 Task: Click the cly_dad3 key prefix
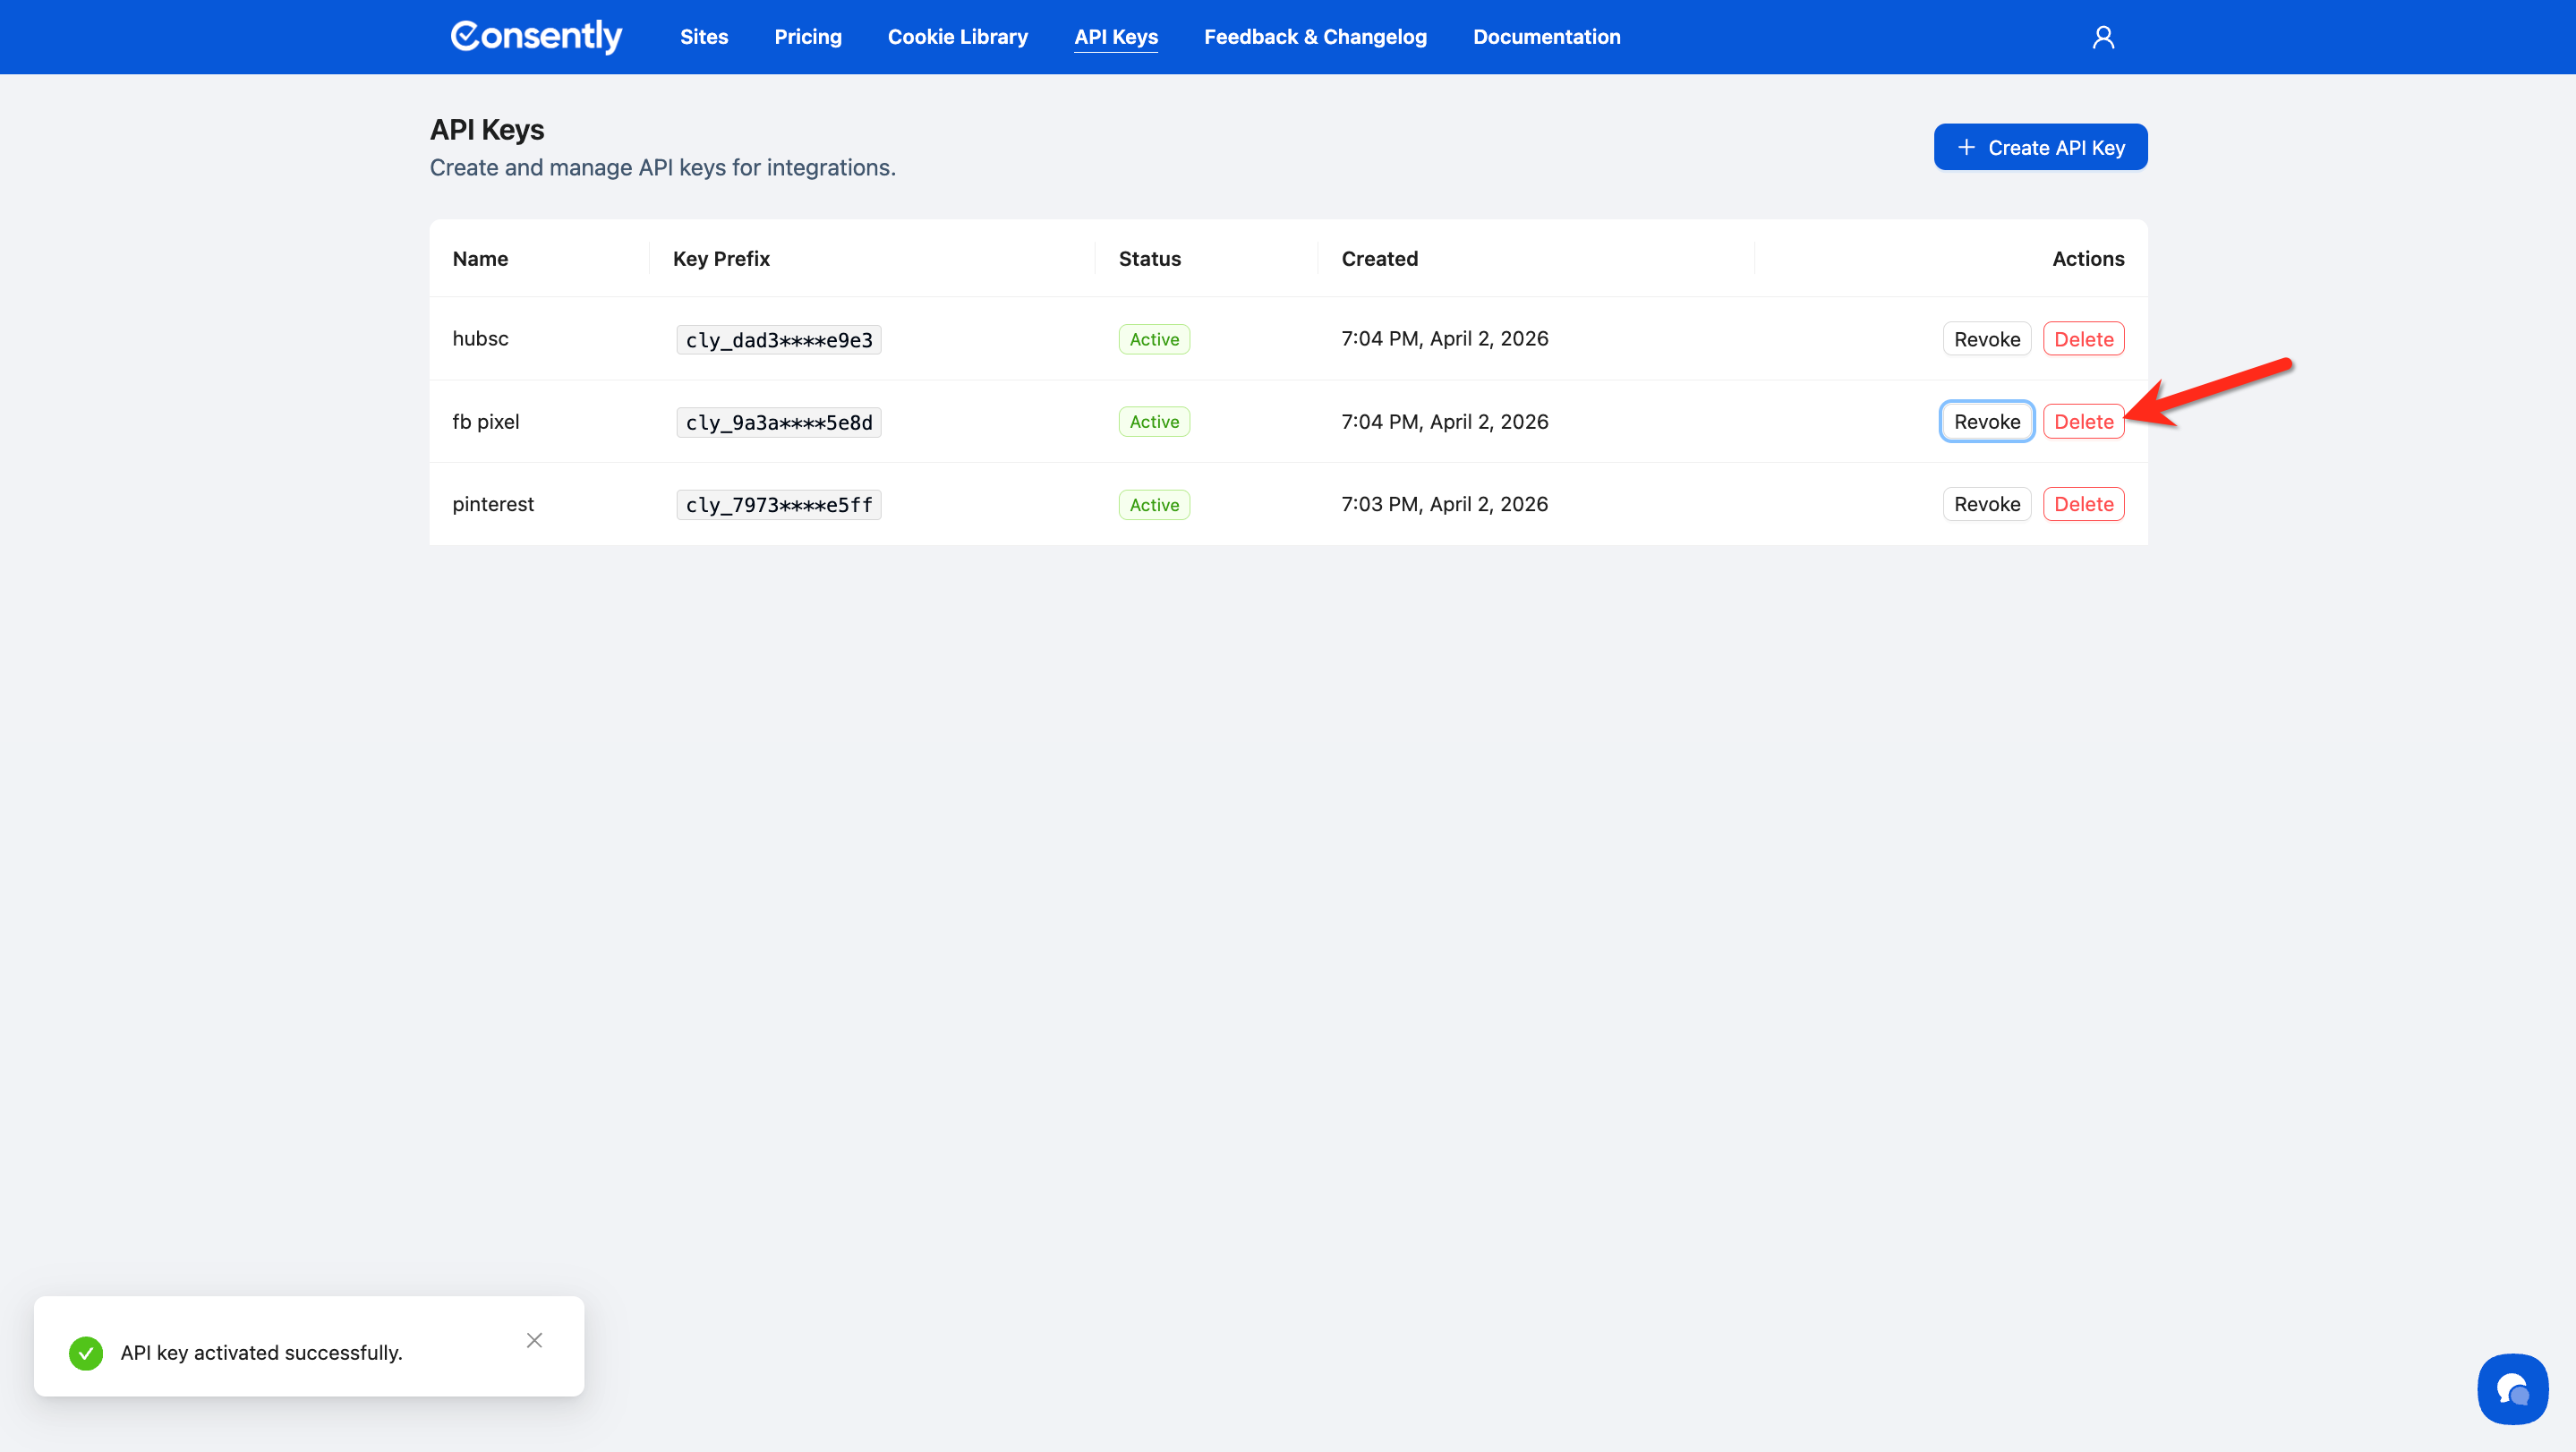(x=778, y=340)
